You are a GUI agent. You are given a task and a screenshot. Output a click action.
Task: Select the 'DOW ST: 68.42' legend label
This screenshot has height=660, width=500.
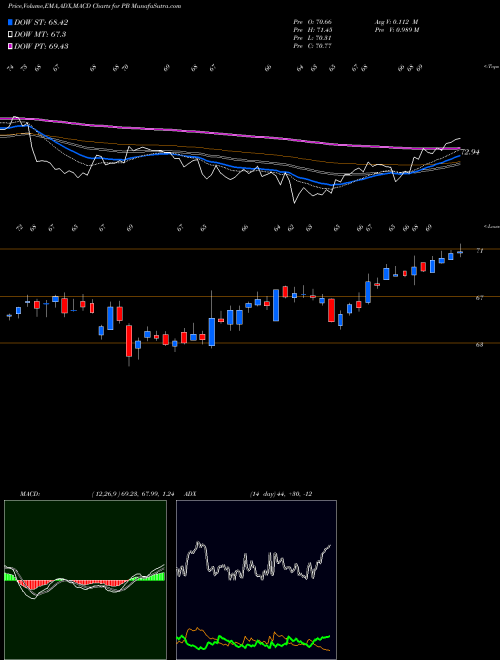(x=41, y=22)
